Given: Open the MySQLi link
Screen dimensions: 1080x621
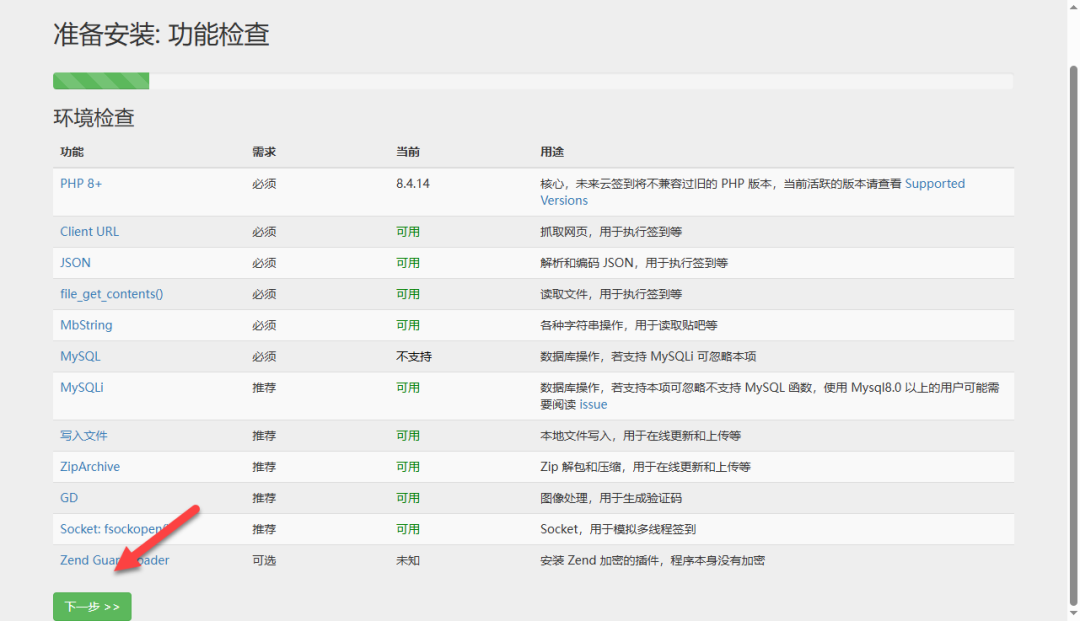Looking at the screenshot, I should click(x=82, y=387).
